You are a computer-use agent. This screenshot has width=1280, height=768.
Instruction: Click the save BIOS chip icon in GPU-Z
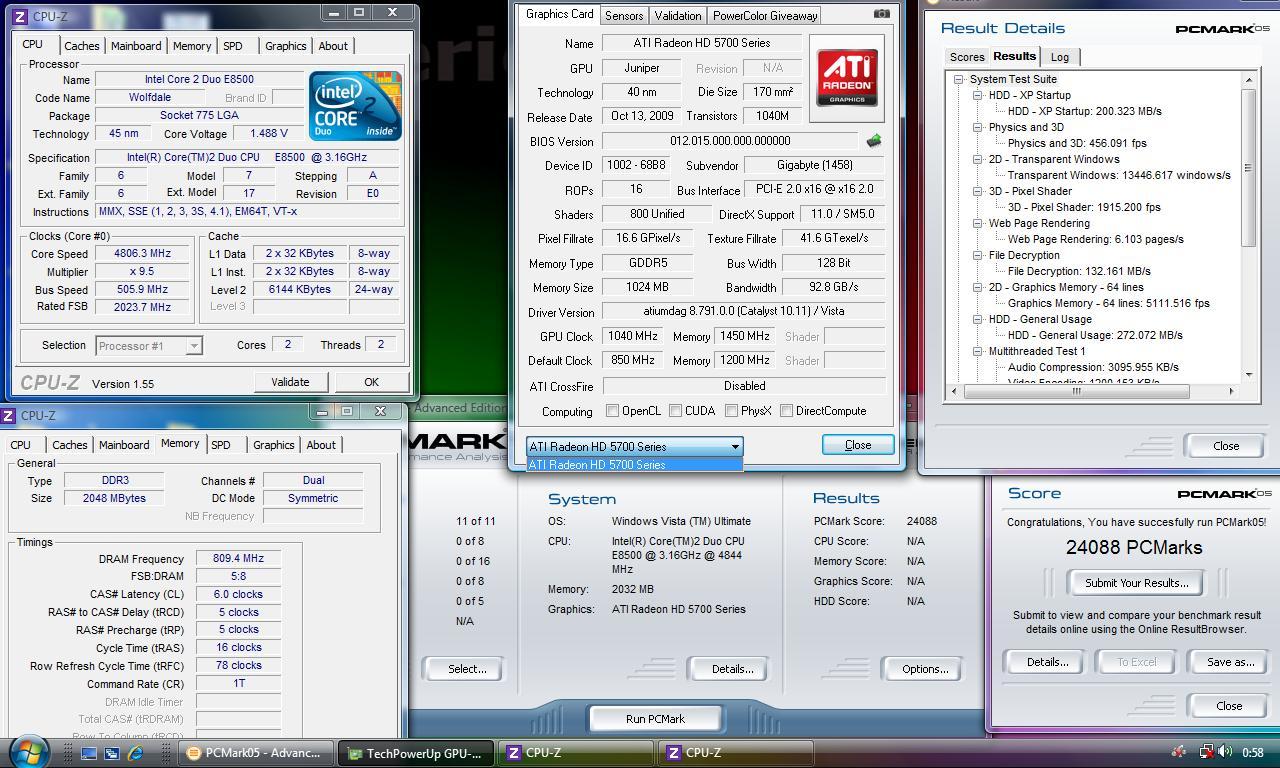[x=873, y=141]
